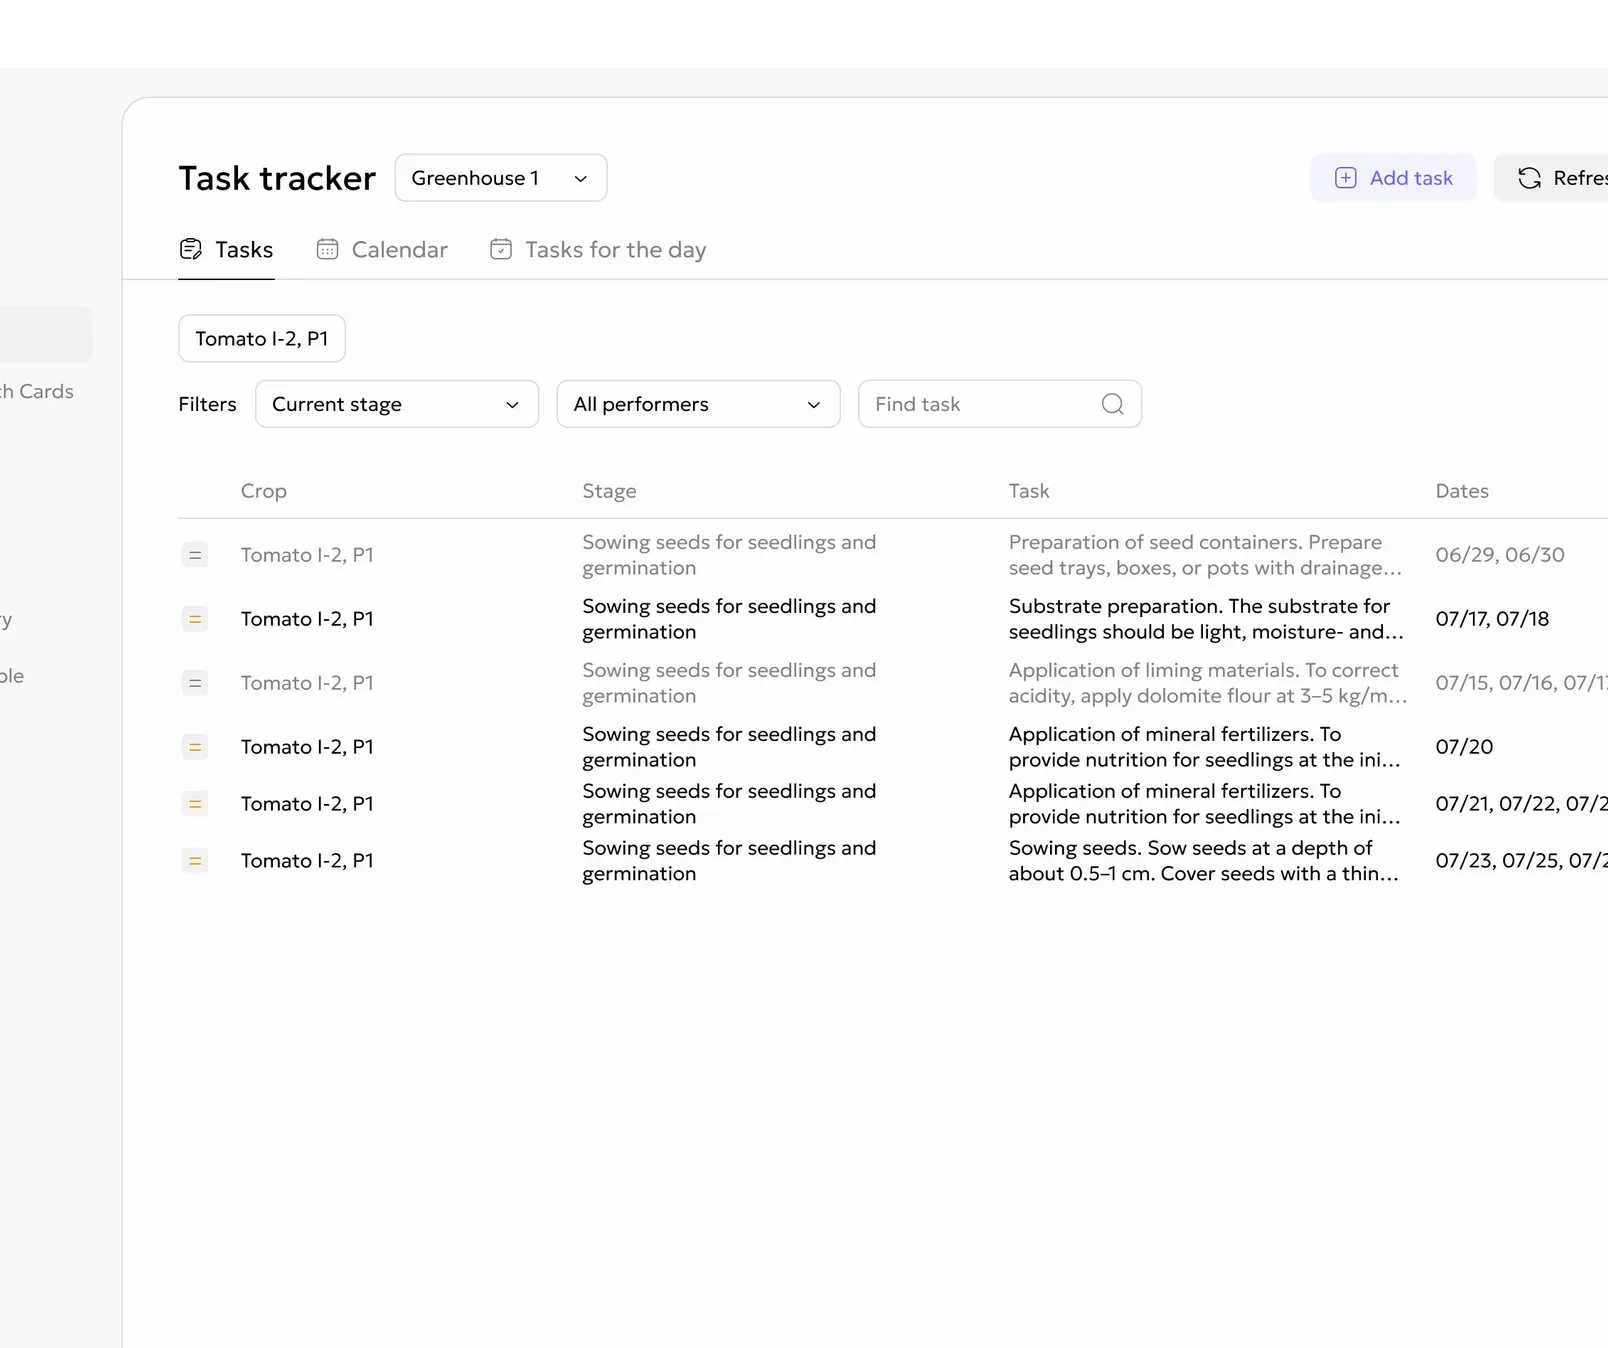Click the priority icon for the liming materials row
Viewport: 1608px width, 1348px height.
coord(195,683)
